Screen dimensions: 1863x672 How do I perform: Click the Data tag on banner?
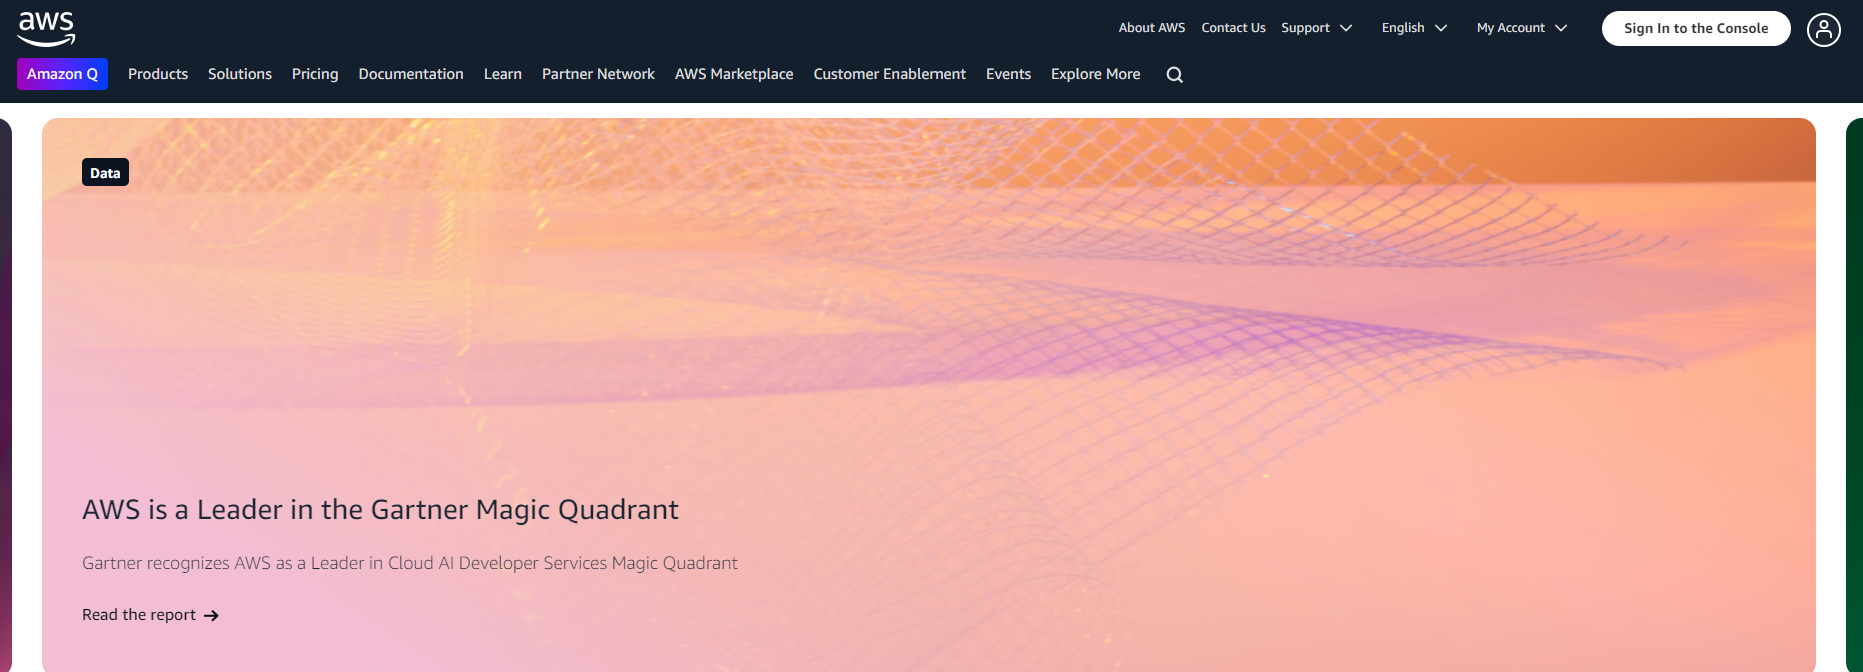105,173
